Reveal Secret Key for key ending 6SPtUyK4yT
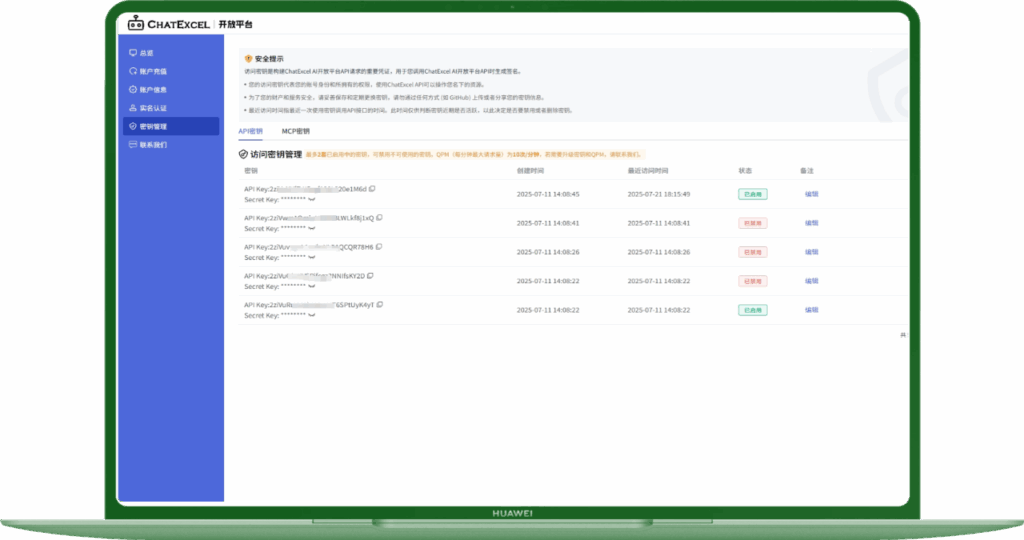Screen dimensions: 1024x540 [312, 315]
